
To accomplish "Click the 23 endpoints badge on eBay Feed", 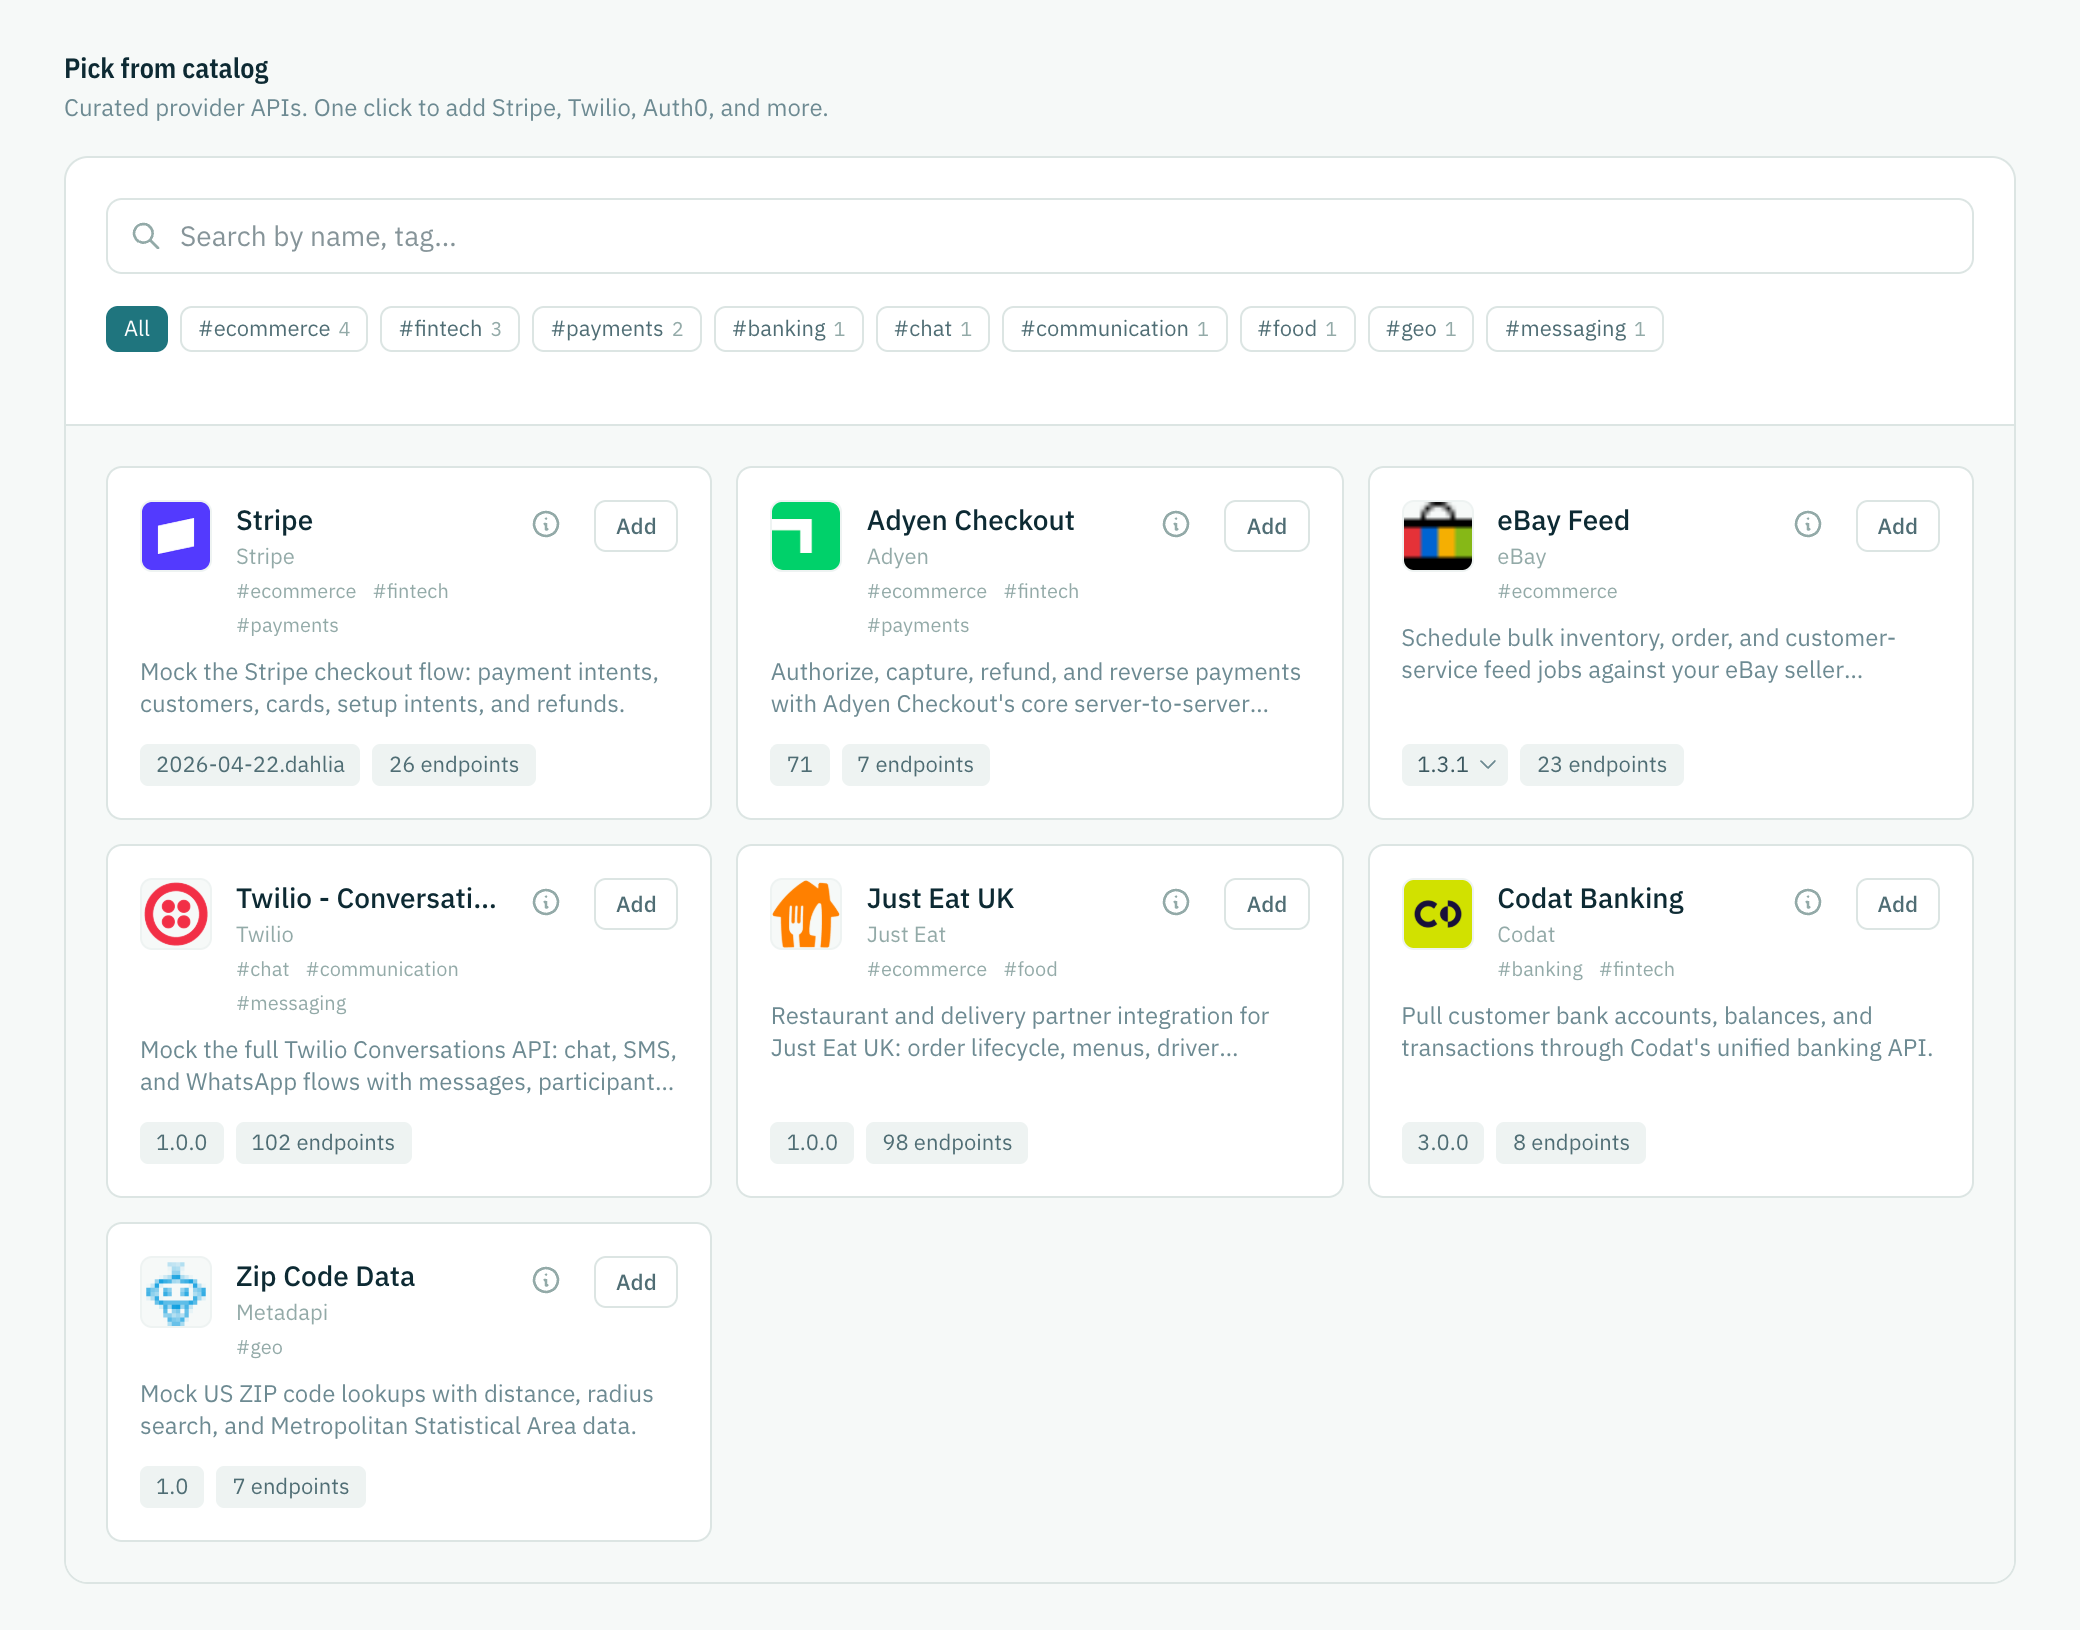I will pos(1602,765).
